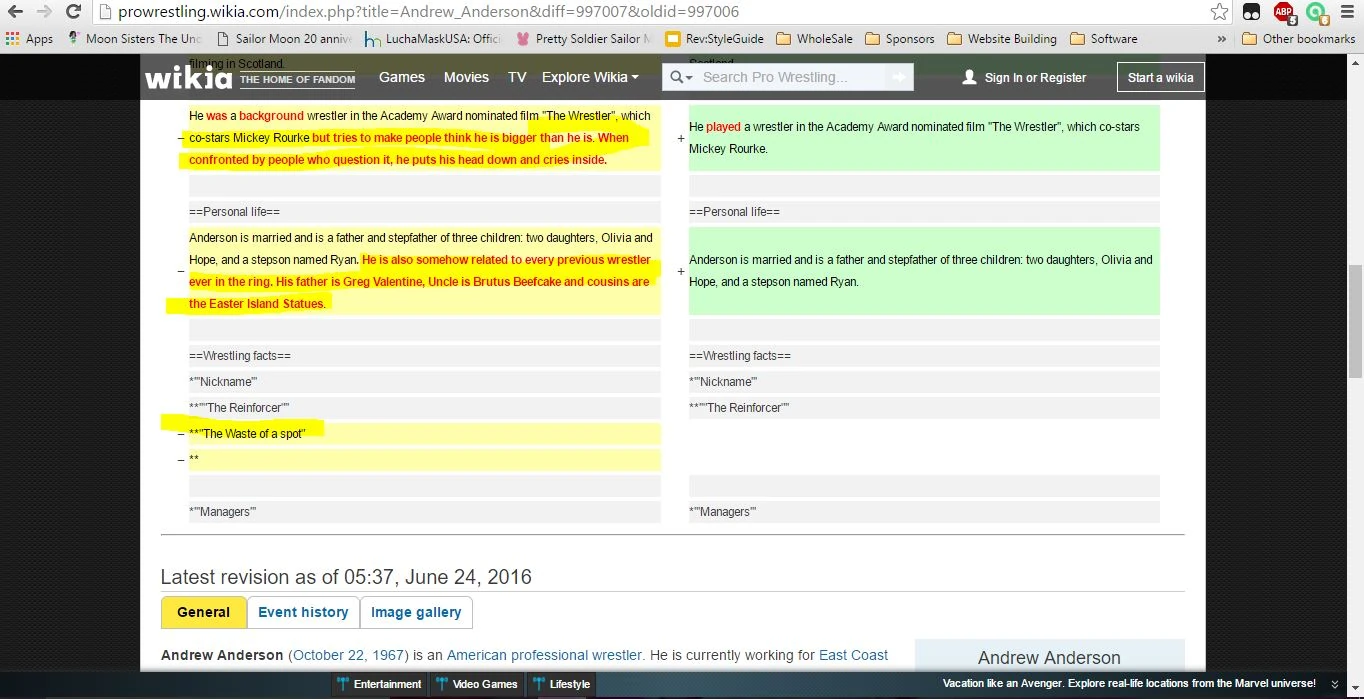Open the Chrome hamburger menu
Viewport: 1364px width, 699px height.
point(1347,12)
